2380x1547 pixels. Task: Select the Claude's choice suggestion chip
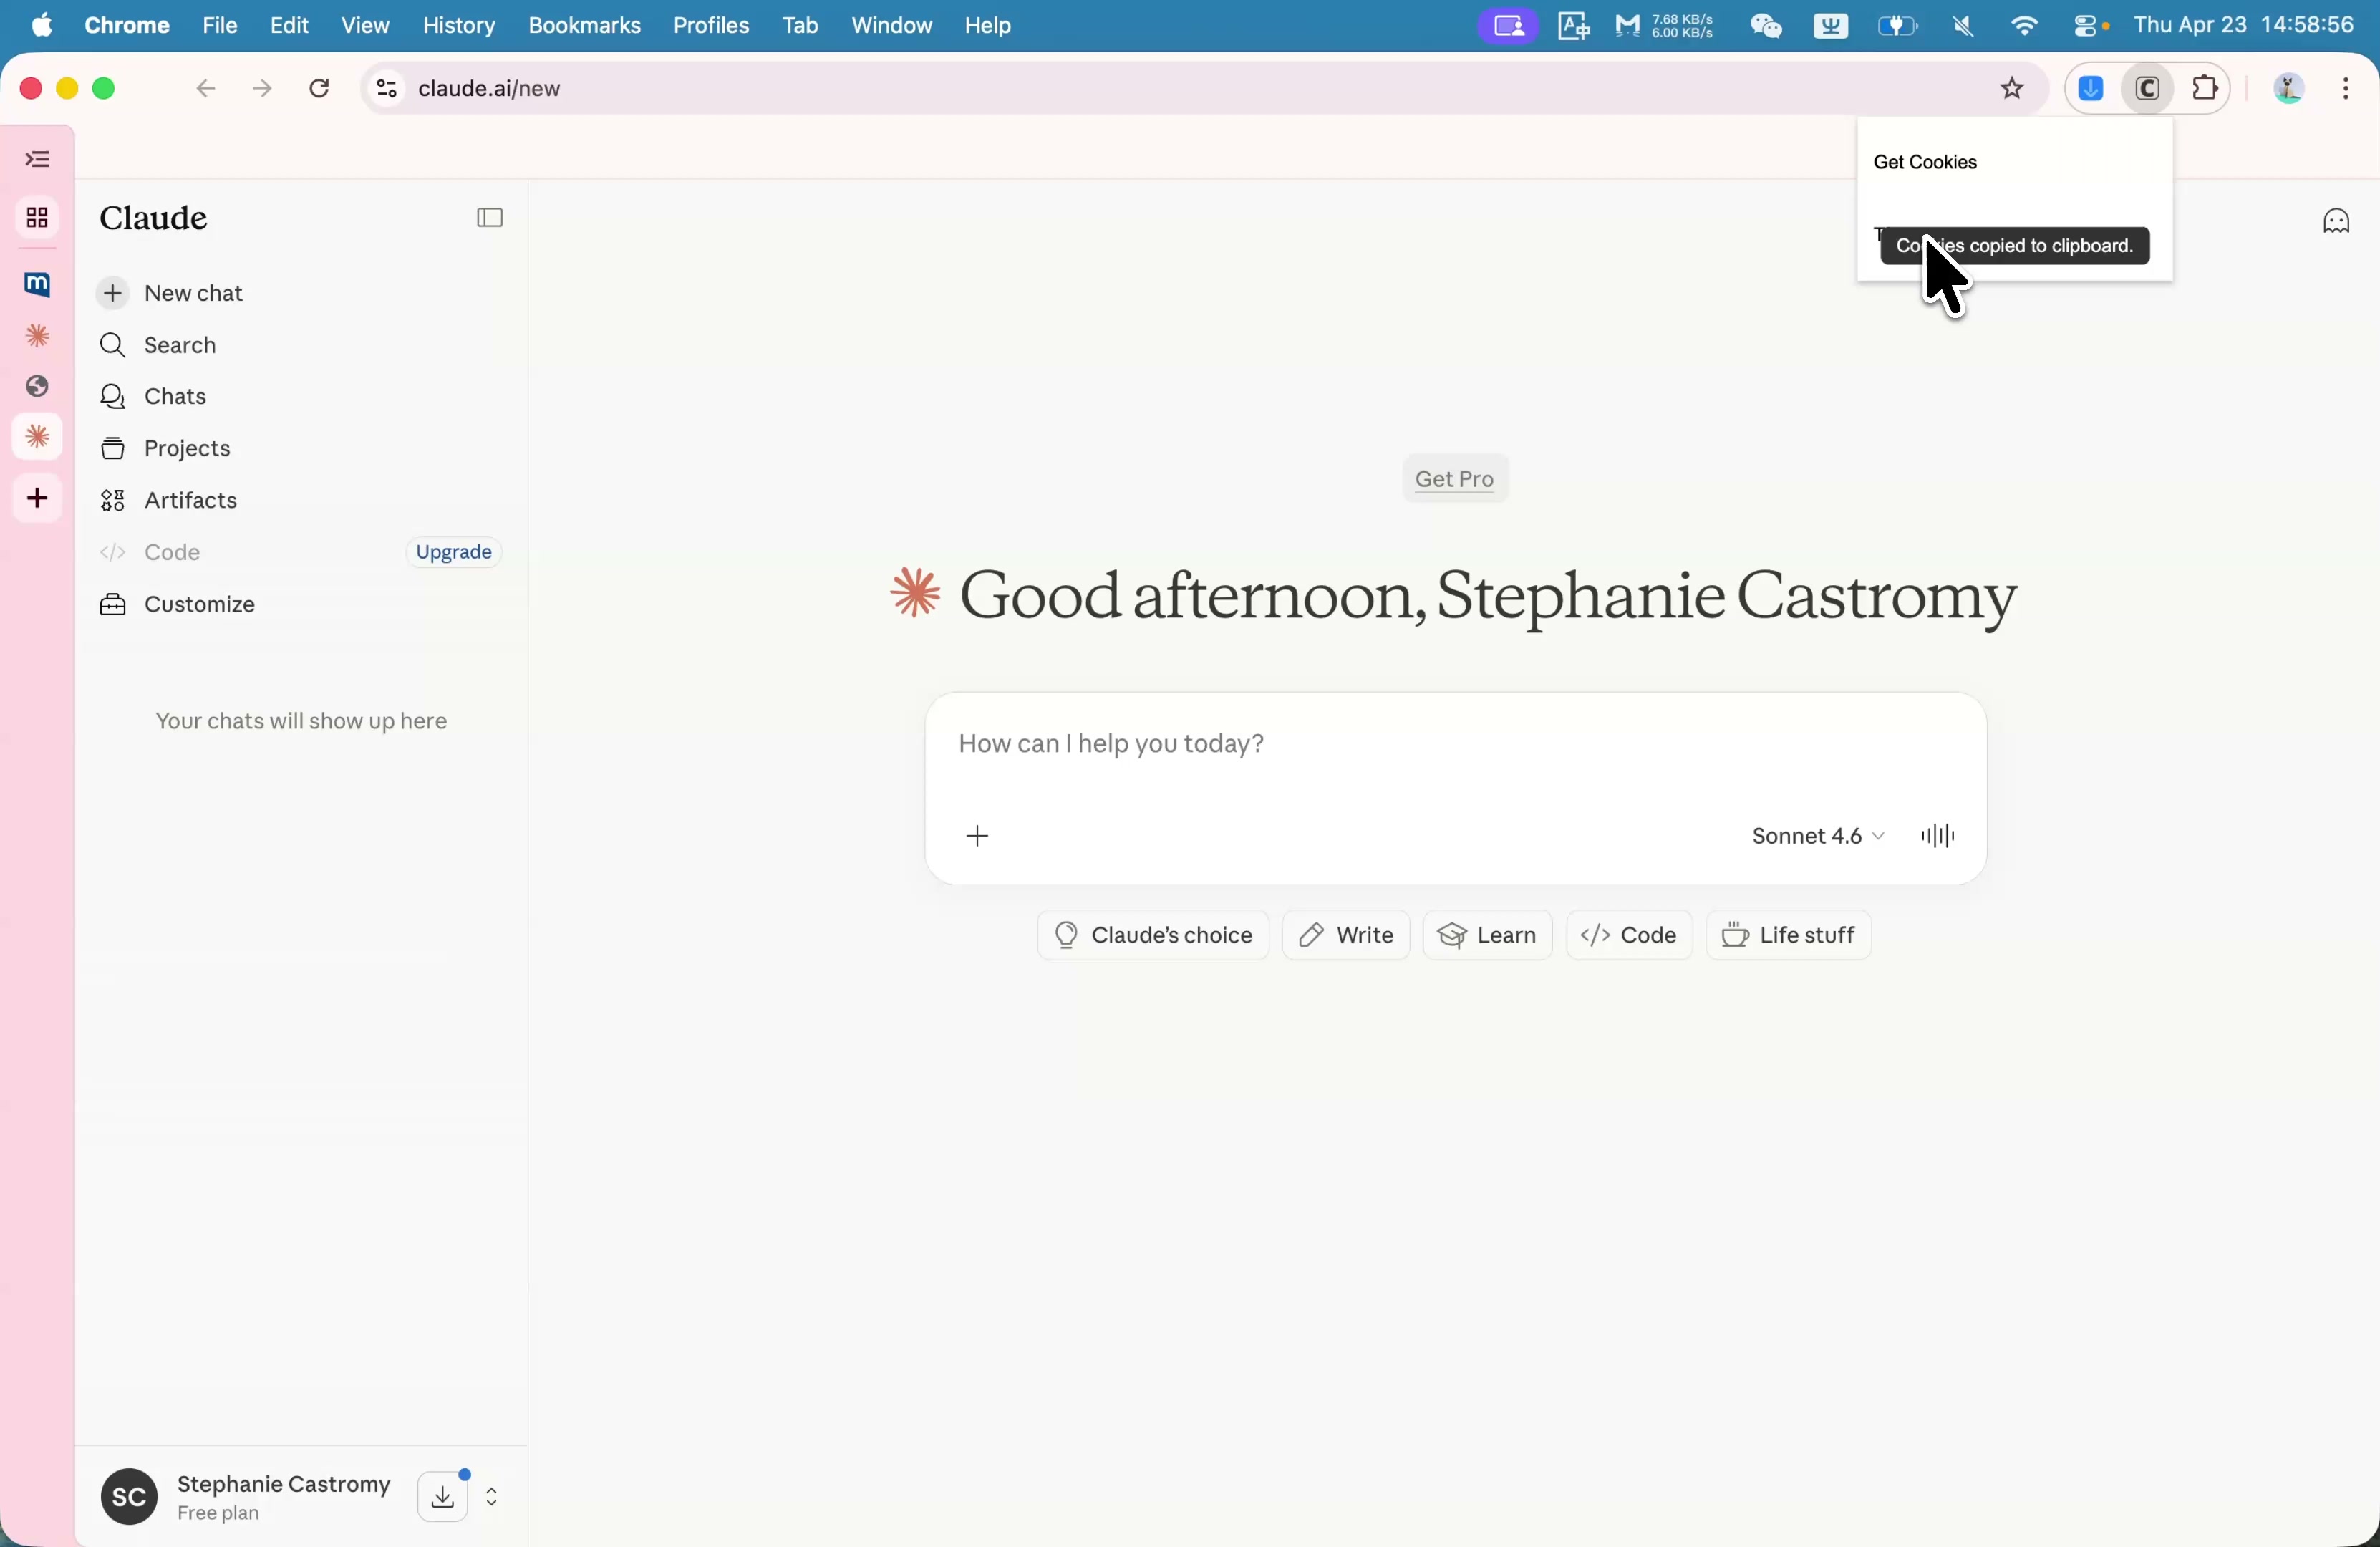click(x=1153, y=936)
